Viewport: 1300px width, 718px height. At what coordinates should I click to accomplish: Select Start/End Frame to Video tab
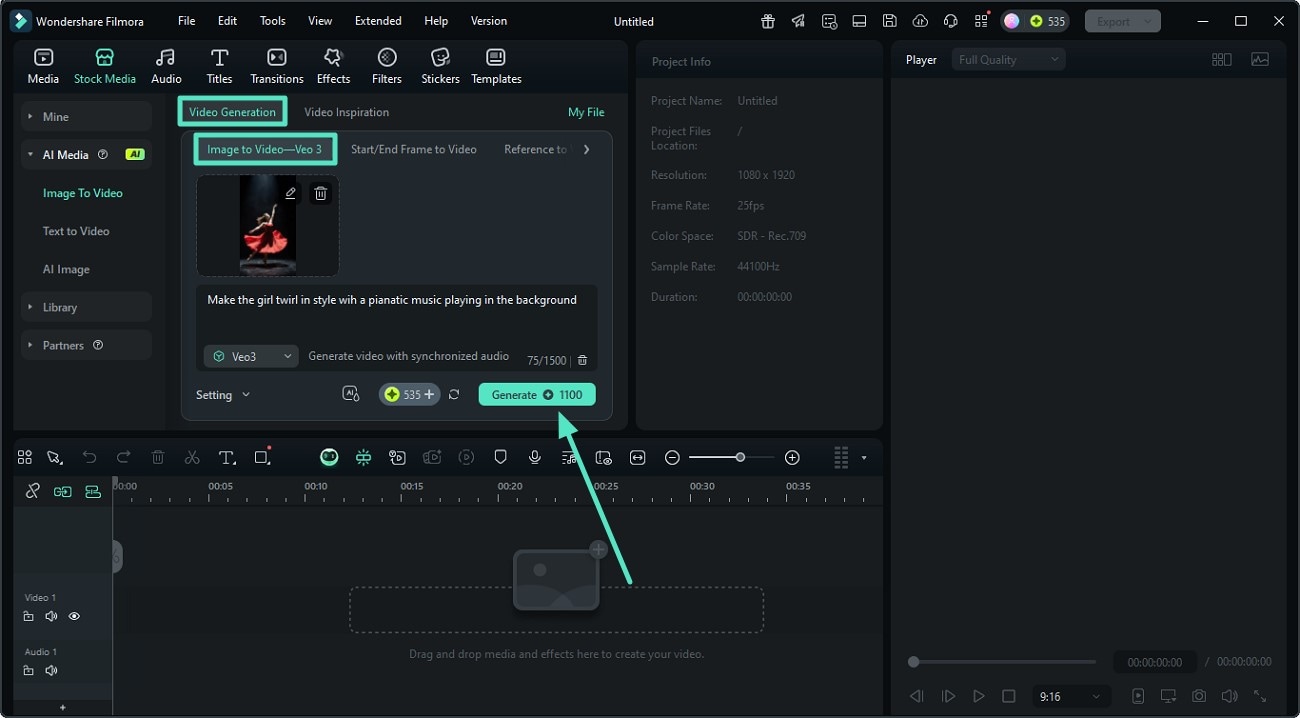point(414,149)
